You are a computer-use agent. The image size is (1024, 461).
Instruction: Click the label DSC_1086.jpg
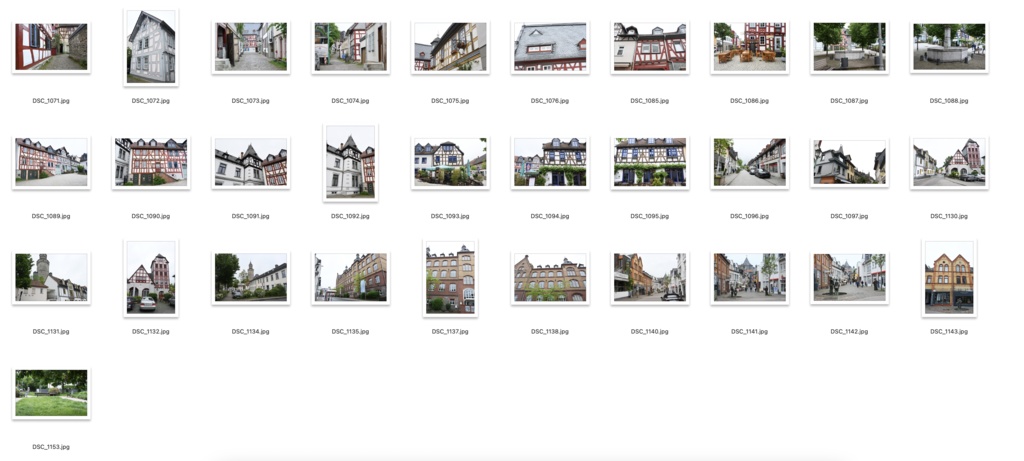[750, 101]
